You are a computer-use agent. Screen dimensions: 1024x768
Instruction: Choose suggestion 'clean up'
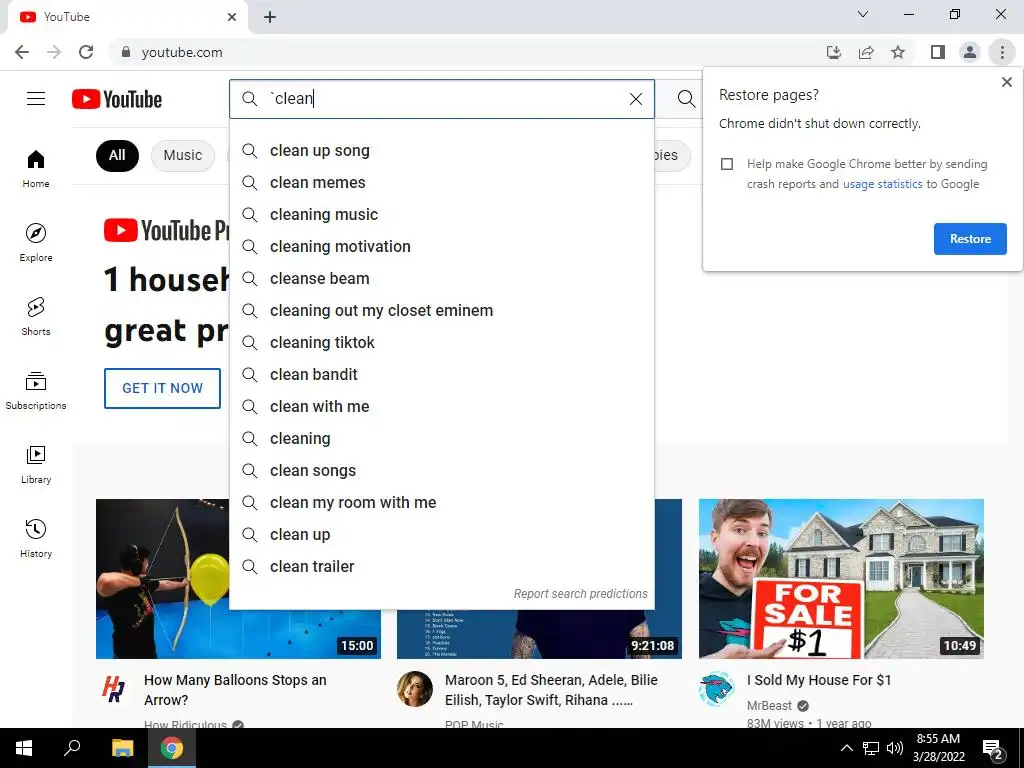[441, 535]
